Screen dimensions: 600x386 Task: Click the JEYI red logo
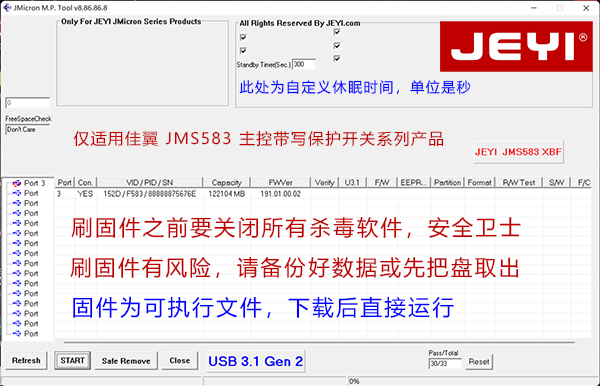pyautogui.click(x=516, y=46)
